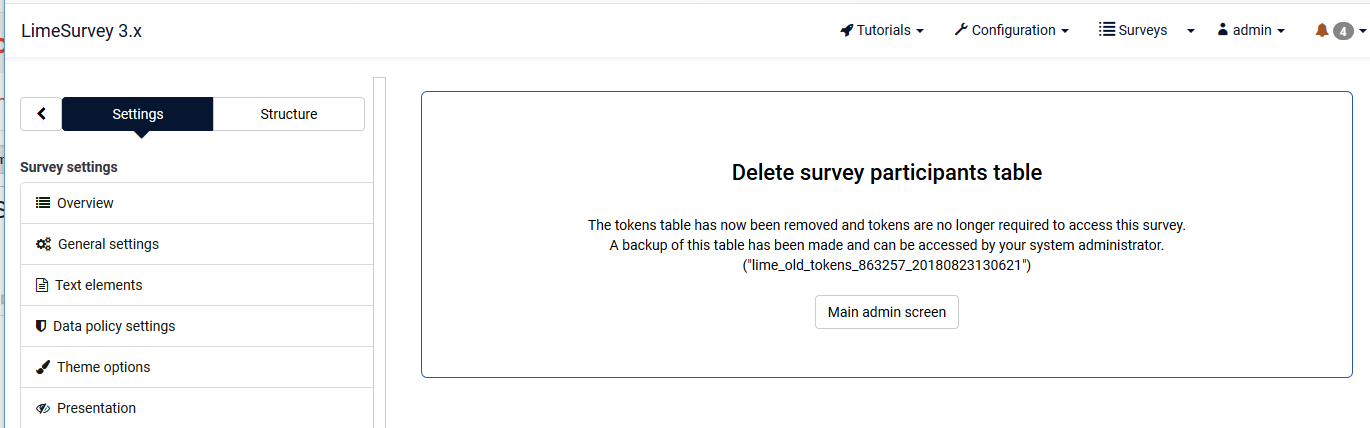The image size is (1370, 428).
Task: Click the General settings gears icon
Action: point(43,244)
